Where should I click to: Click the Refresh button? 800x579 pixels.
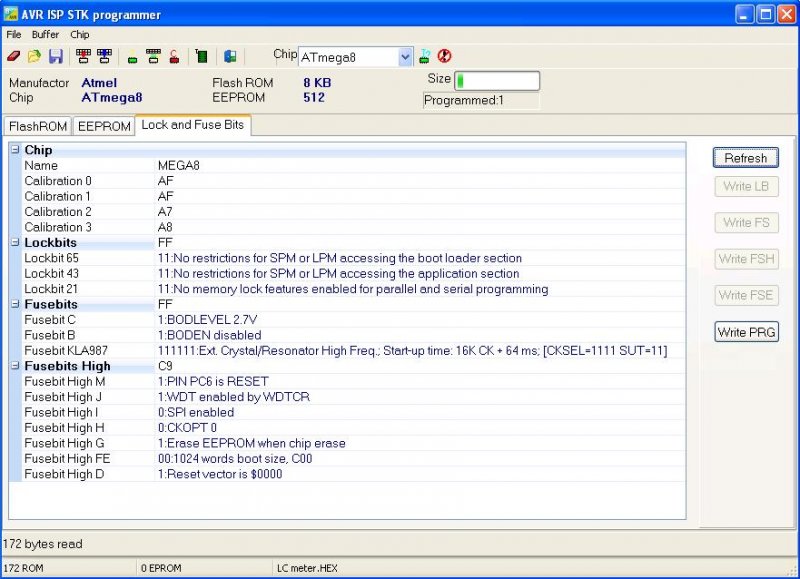[x=746, y=158]
